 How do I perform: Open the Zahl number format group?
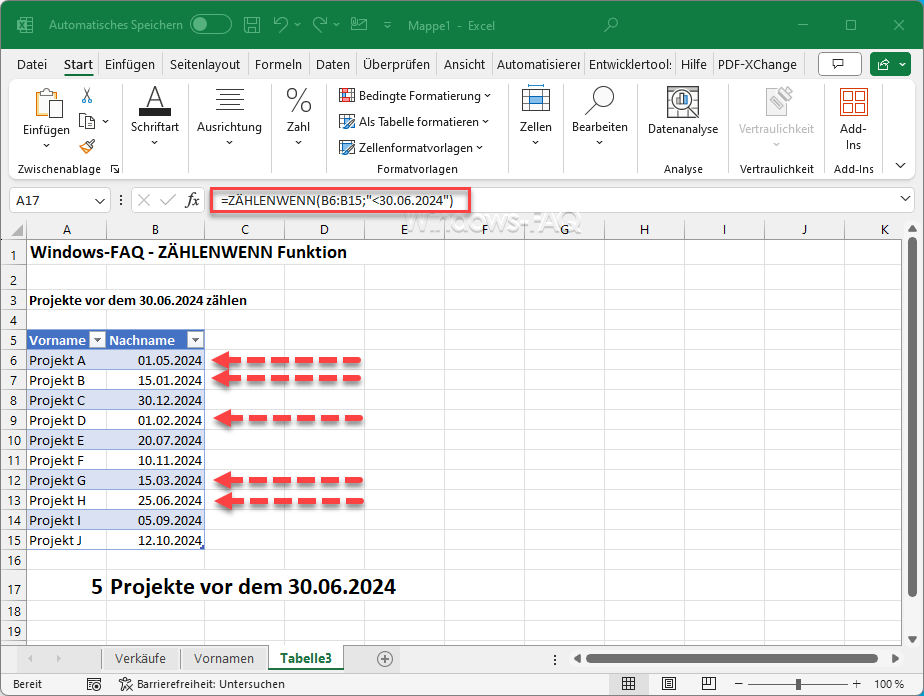pos(298,117)
